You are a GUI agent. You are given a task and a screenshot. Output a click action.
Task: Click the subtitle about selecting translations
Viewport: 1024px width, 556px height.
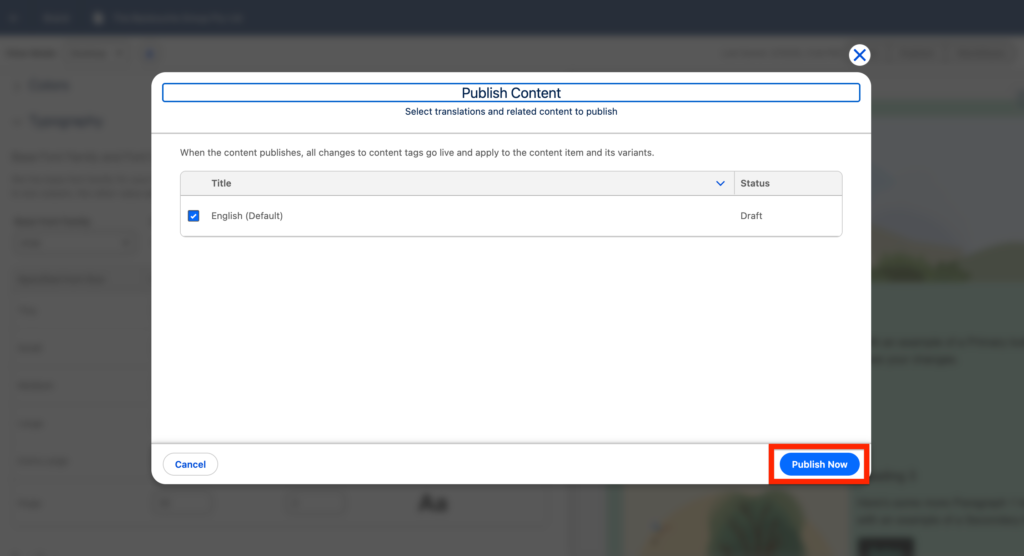point(511,112)
